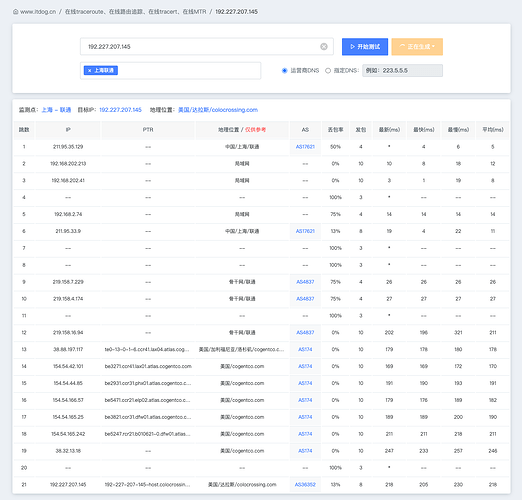Screen dimensions: 522x500
Task: Click IP cell 219.158.7.229 in hop 9
Action: [x=68, y=282]
